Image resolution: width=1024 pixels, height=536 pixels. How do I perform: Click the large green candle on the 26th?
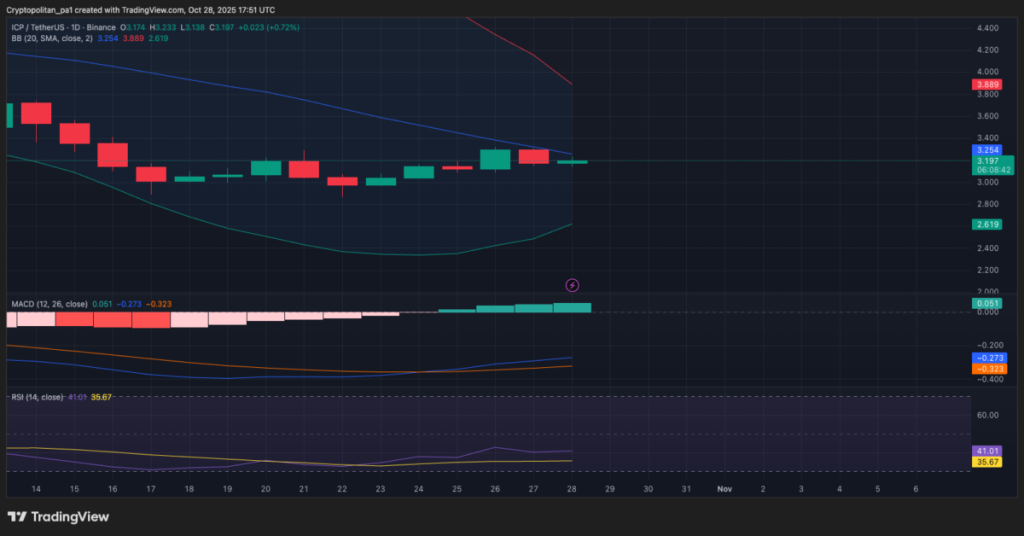tap(495, 159)
